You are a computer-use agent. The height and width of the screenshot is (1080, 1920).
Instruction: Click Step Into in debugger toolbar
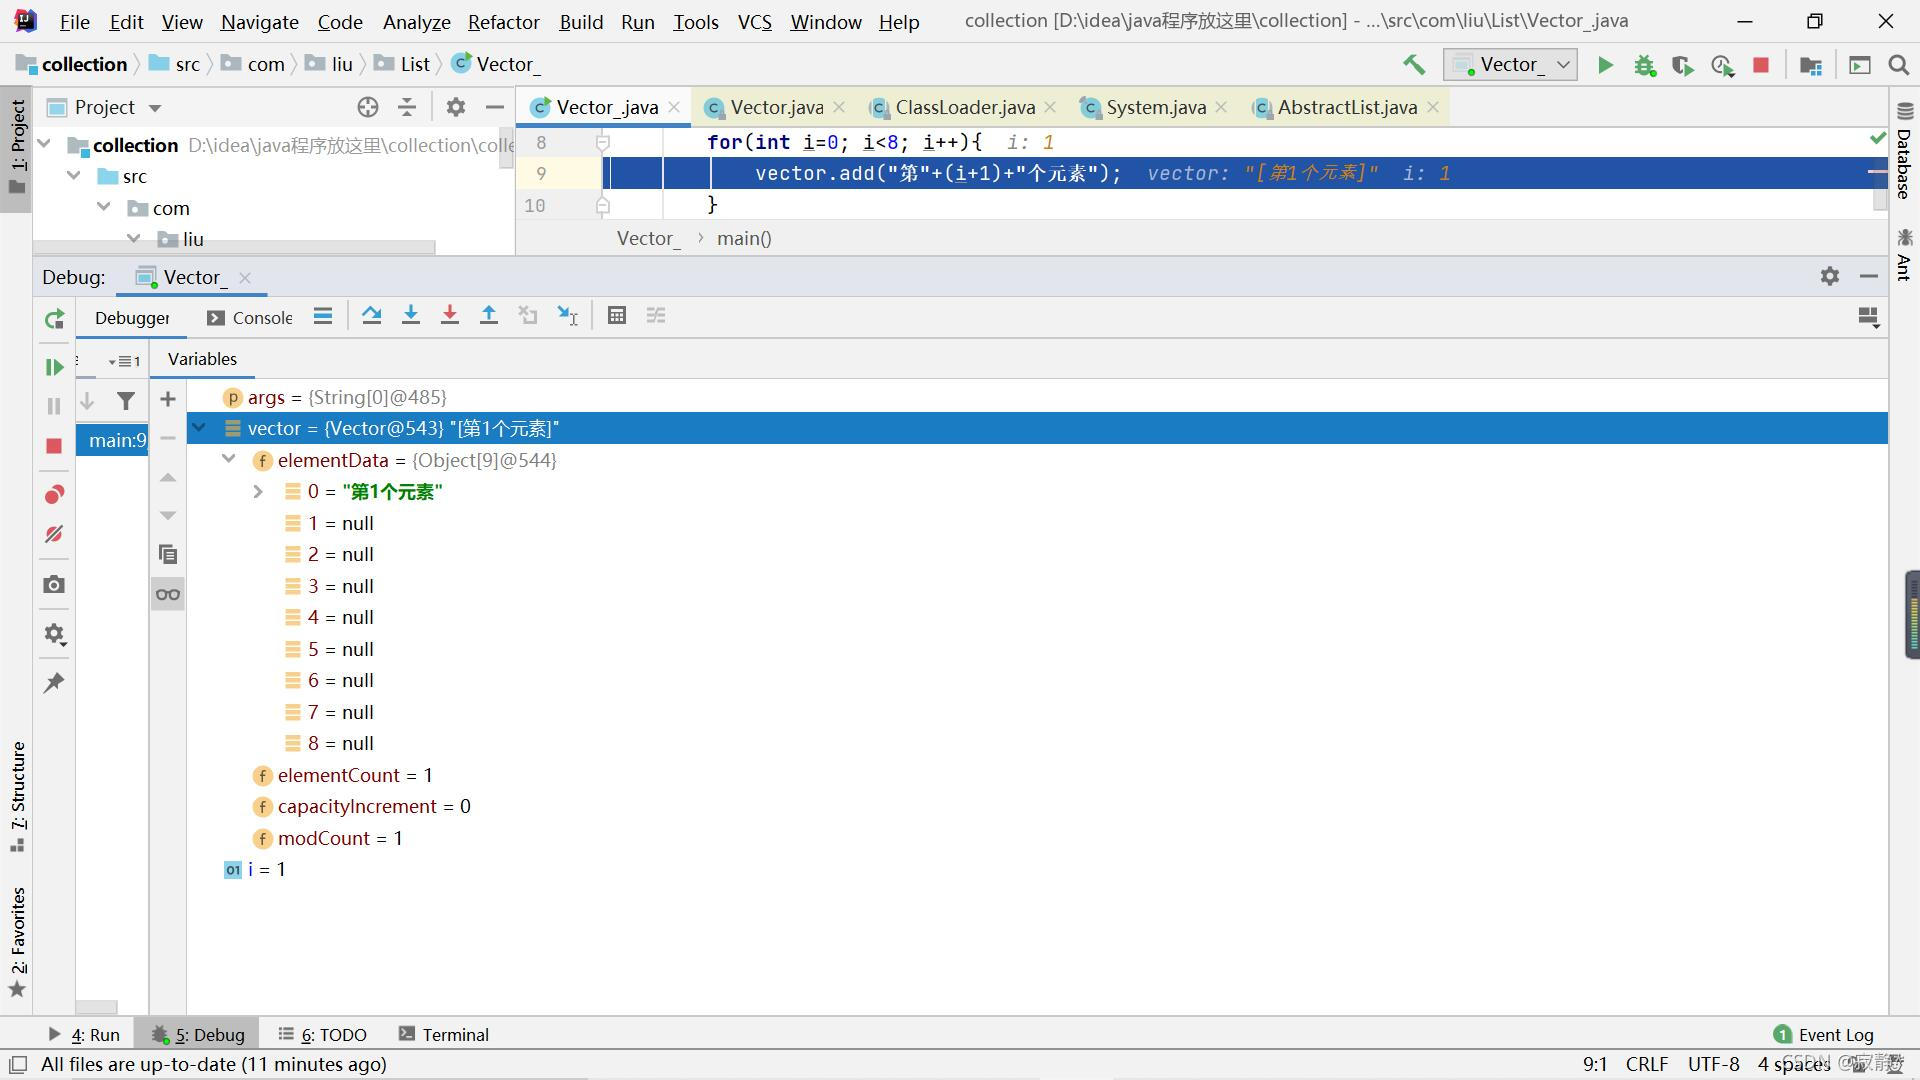tap(411, 316)
